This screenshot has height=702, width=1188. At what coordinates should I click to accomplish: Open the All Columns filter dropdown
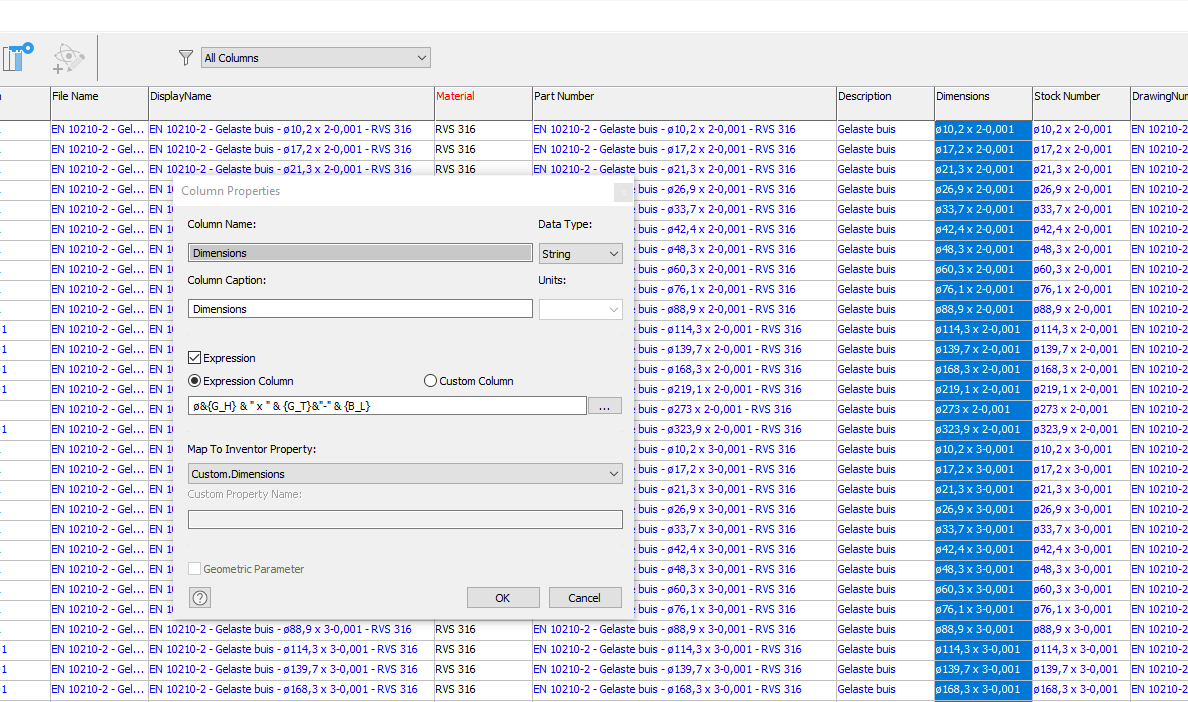coord(316,58)
